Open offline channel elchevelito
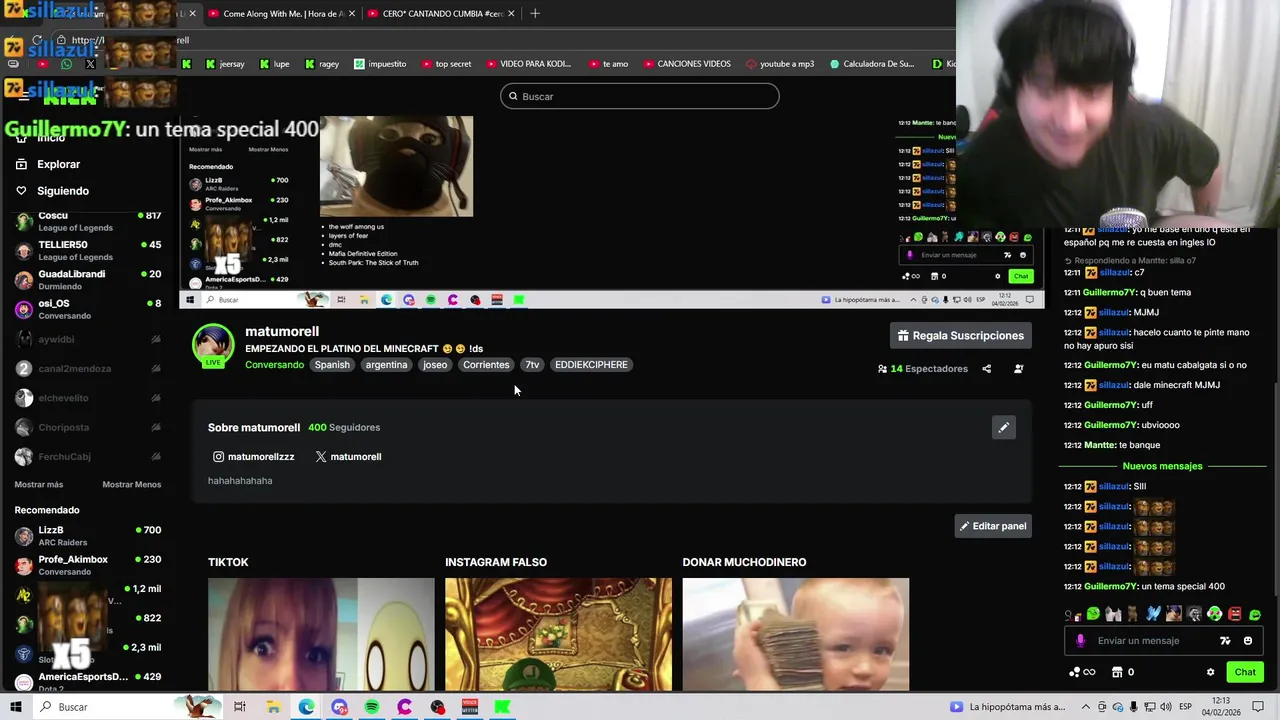Image resolution: width=1280 pixels, height=720 pixels. point(88,398)
